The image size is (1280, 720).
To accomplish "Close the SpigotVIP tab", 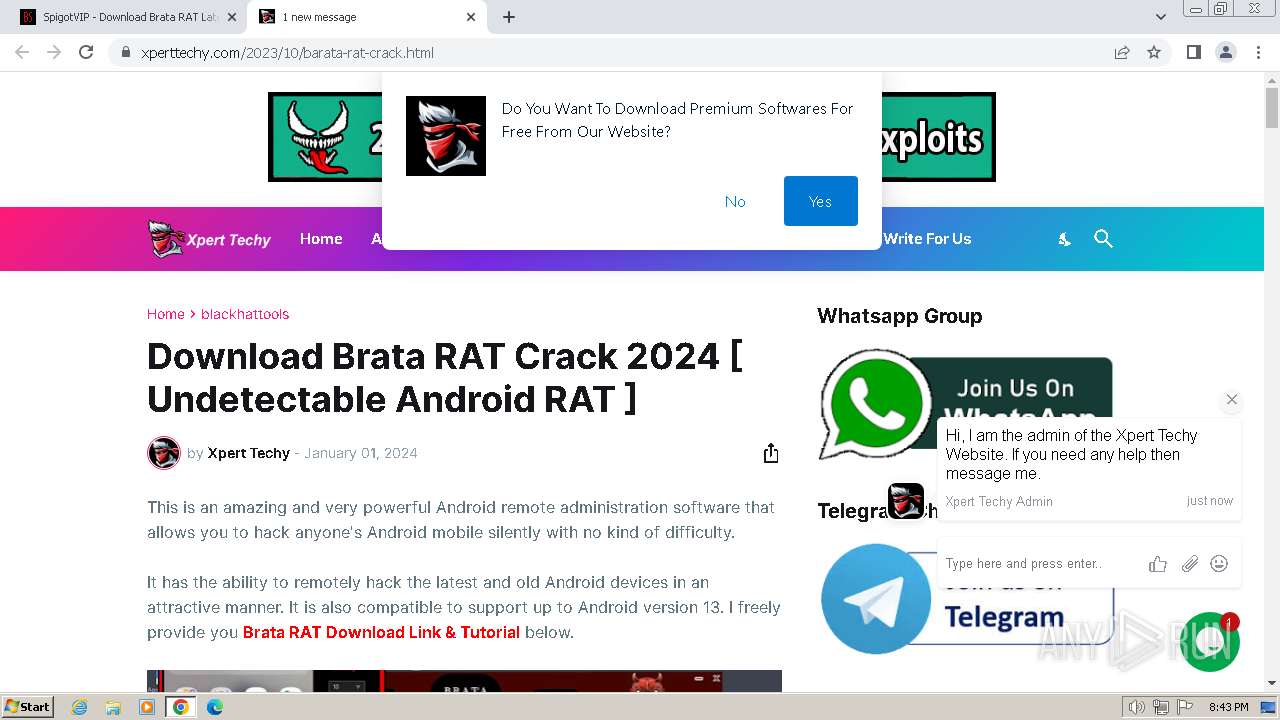I will pyautogui.click(x=231, y=17).
